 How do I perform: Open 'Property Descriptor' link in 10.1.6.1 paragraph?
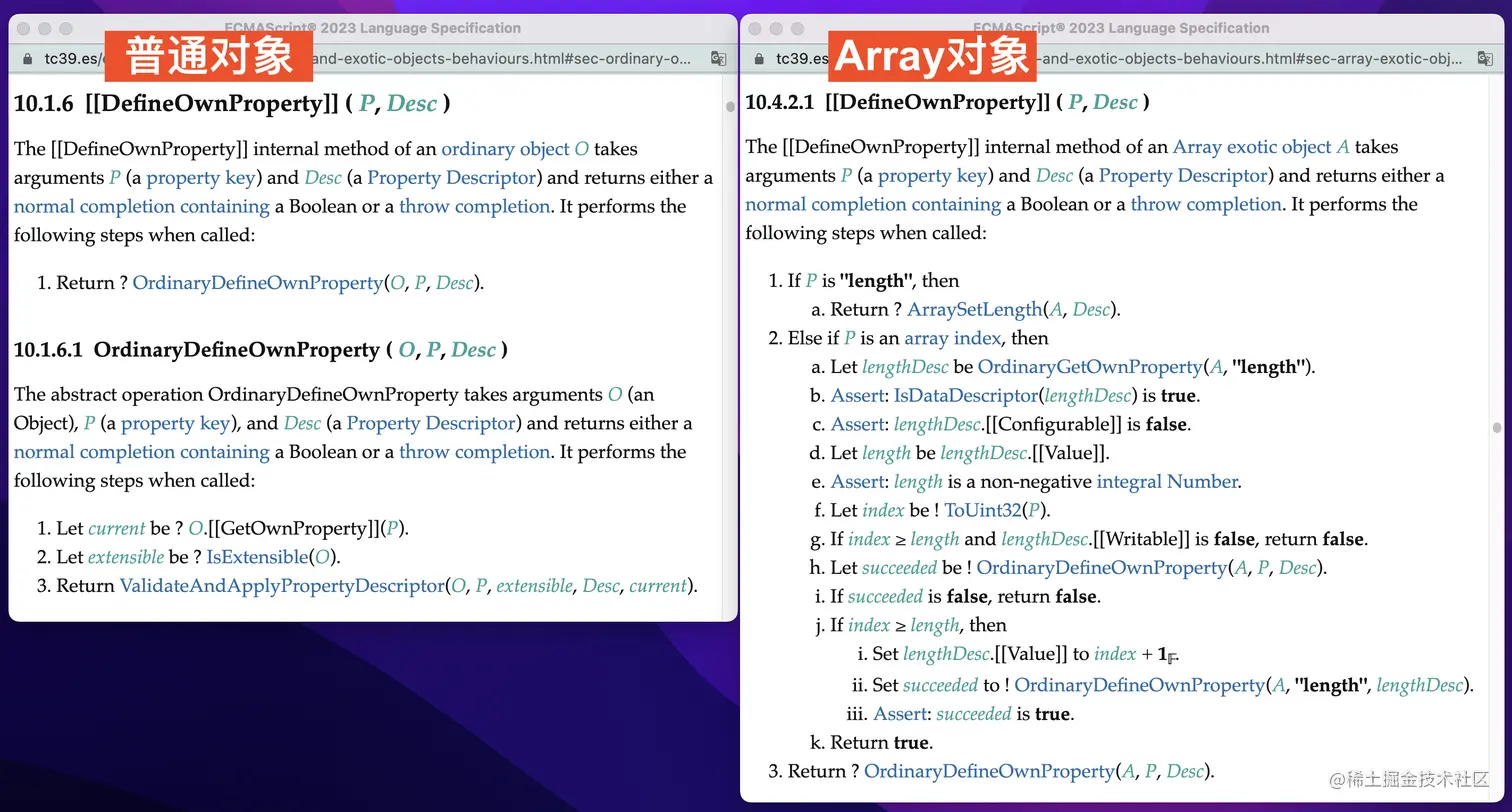[x=431, y=423]
